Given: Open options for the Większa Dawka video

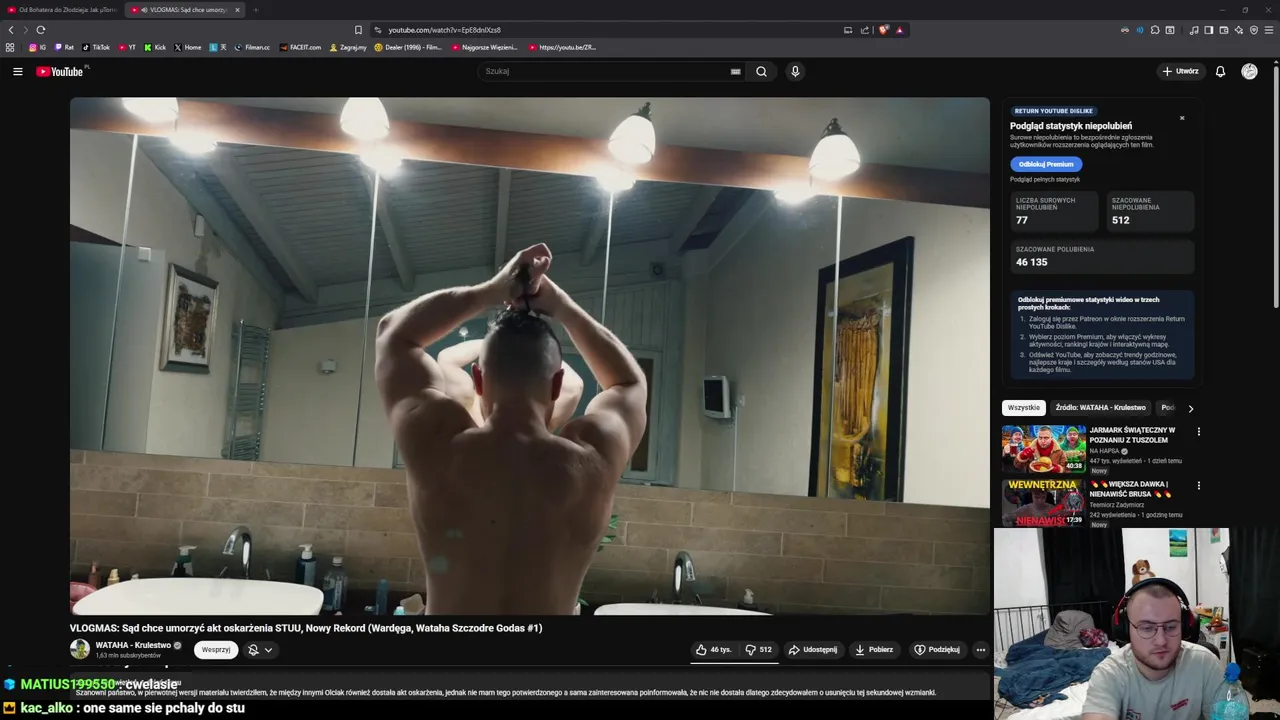Looking at the screenshot, I should point(1198,486).
